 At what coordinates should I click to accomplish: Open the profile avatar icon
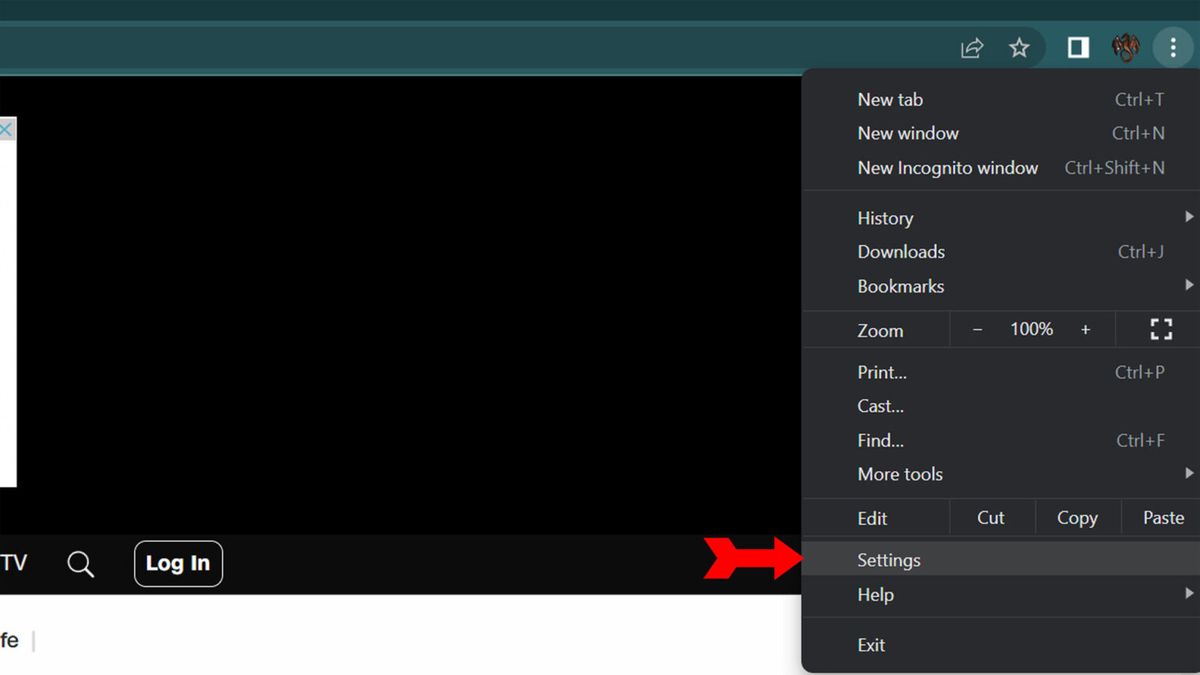pyautogui.click(x=1126, y=48)
